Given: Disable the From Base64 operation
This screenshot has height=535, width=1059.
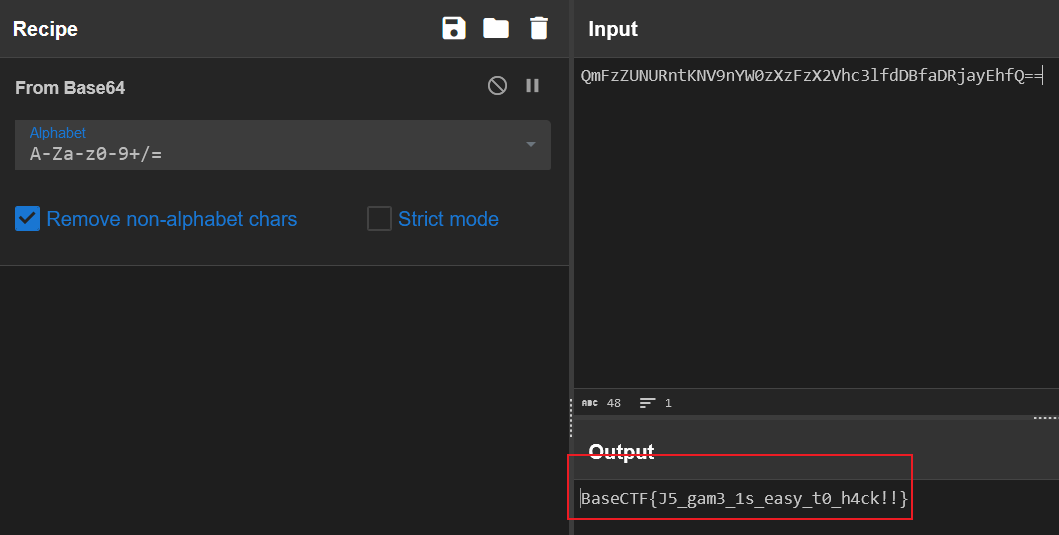Looking at the screenshot, I should point(497,86).
